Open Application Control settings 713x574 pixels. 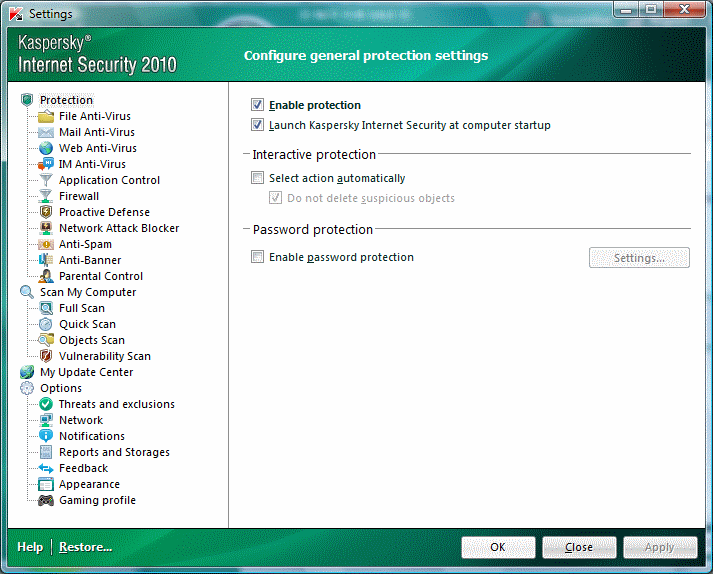click(x=110, y=180)
